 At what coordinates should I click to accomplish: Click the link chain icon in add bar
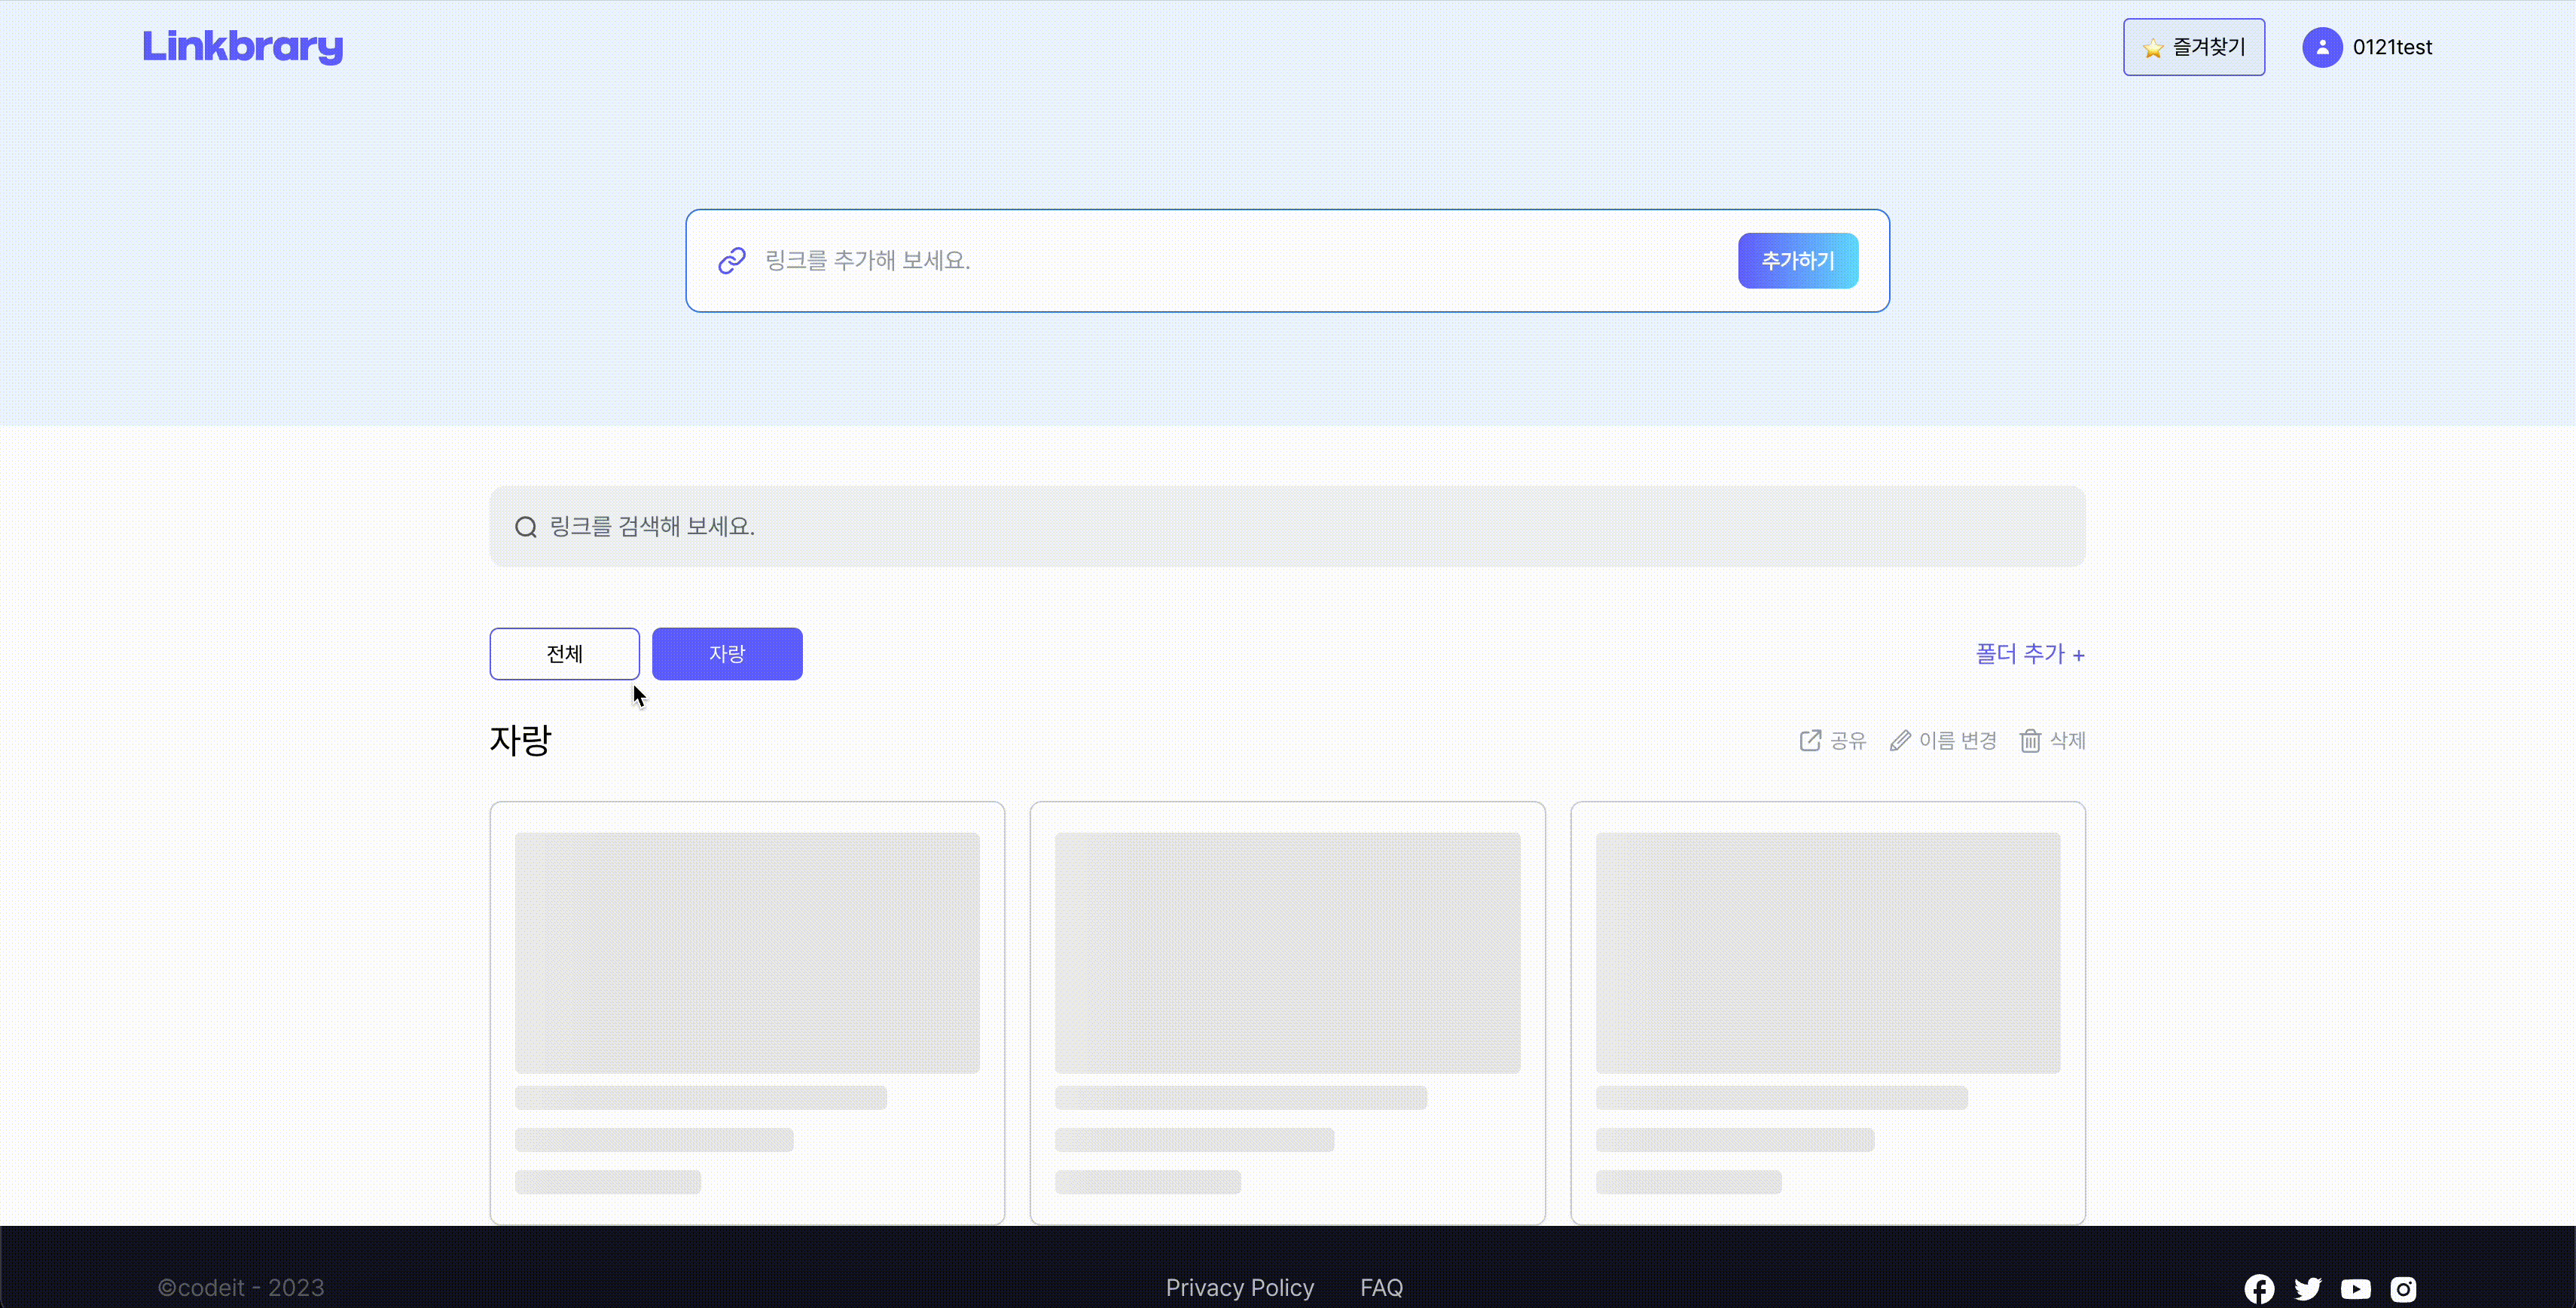[732, 261]
